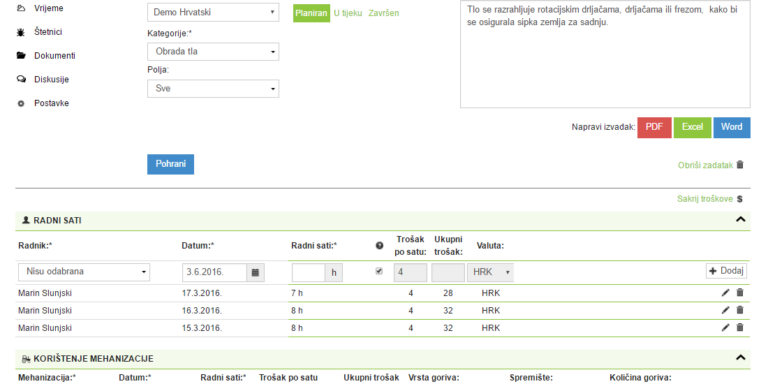The width and height of the screenshot is (768, 384).
Task: Click total cost 28 in the table
Action: 448,293
